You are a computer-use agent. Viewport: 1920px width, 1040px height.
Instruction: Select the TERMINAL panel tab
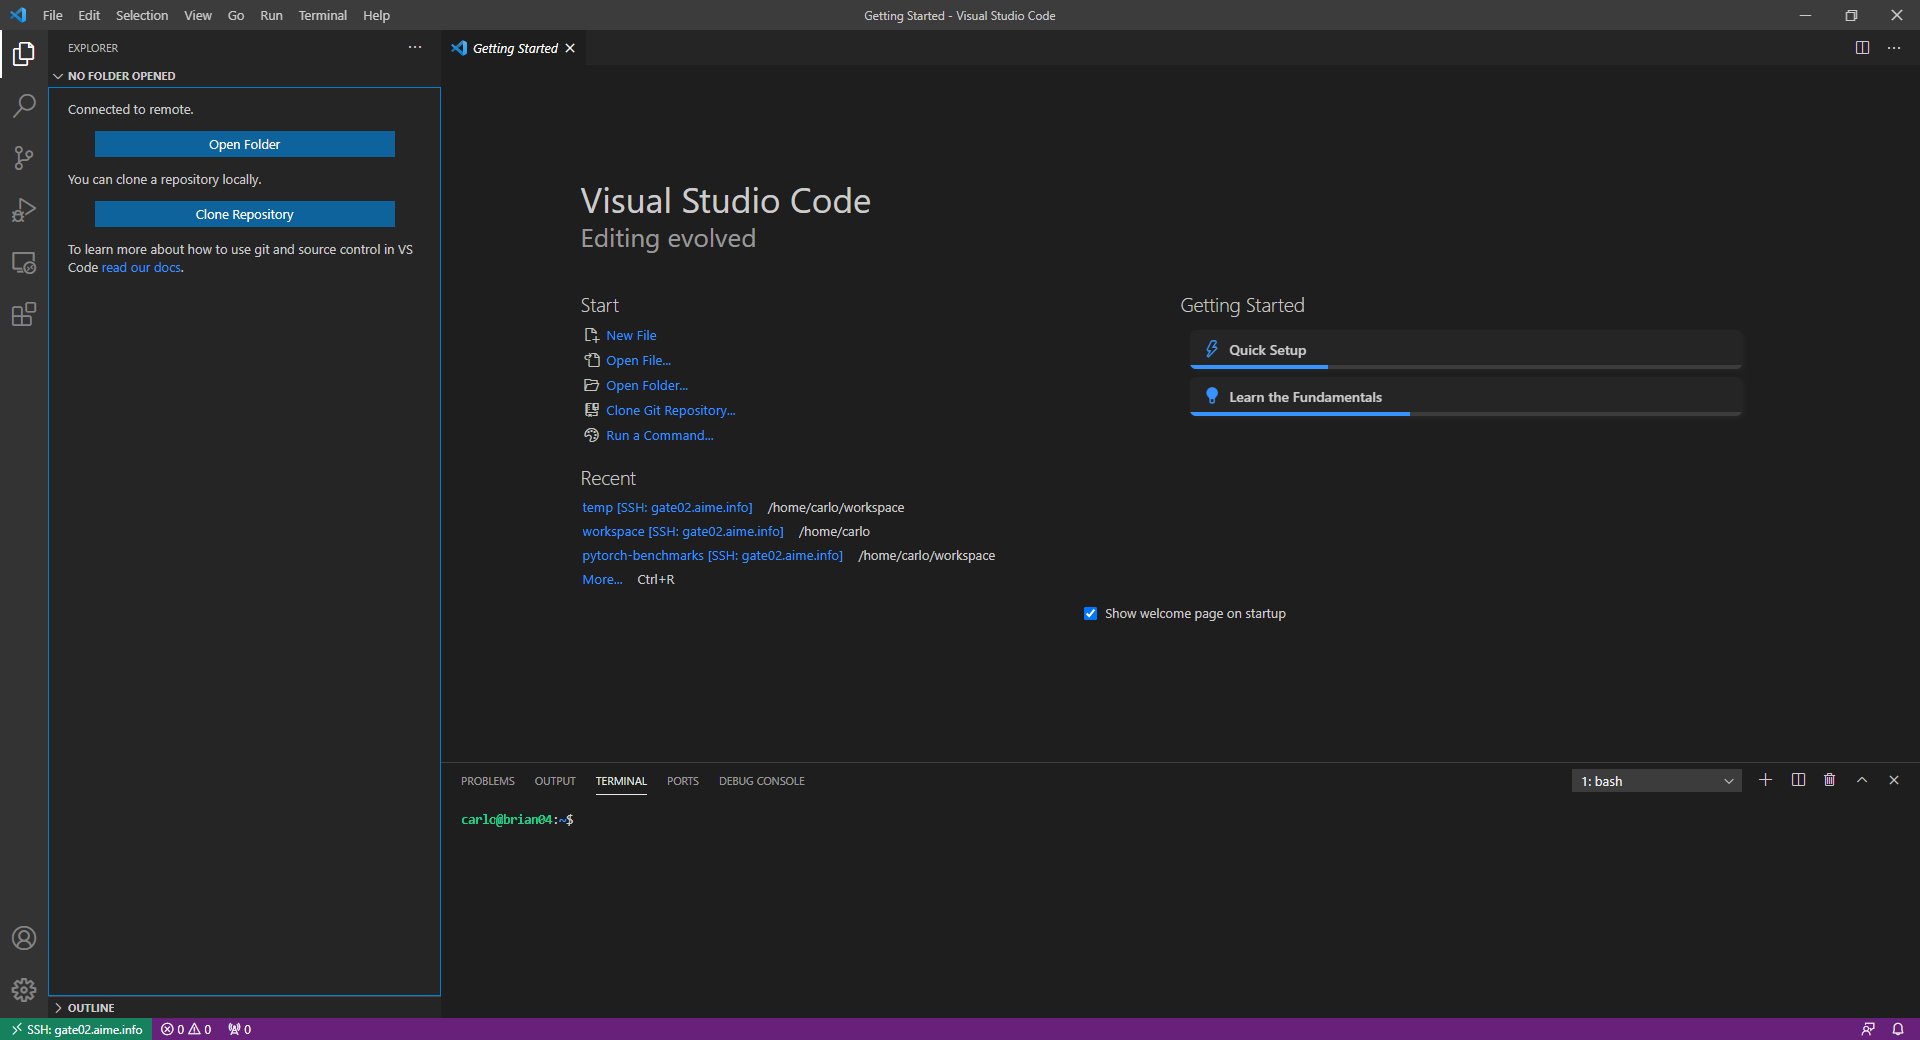click(x=621, y=781)
